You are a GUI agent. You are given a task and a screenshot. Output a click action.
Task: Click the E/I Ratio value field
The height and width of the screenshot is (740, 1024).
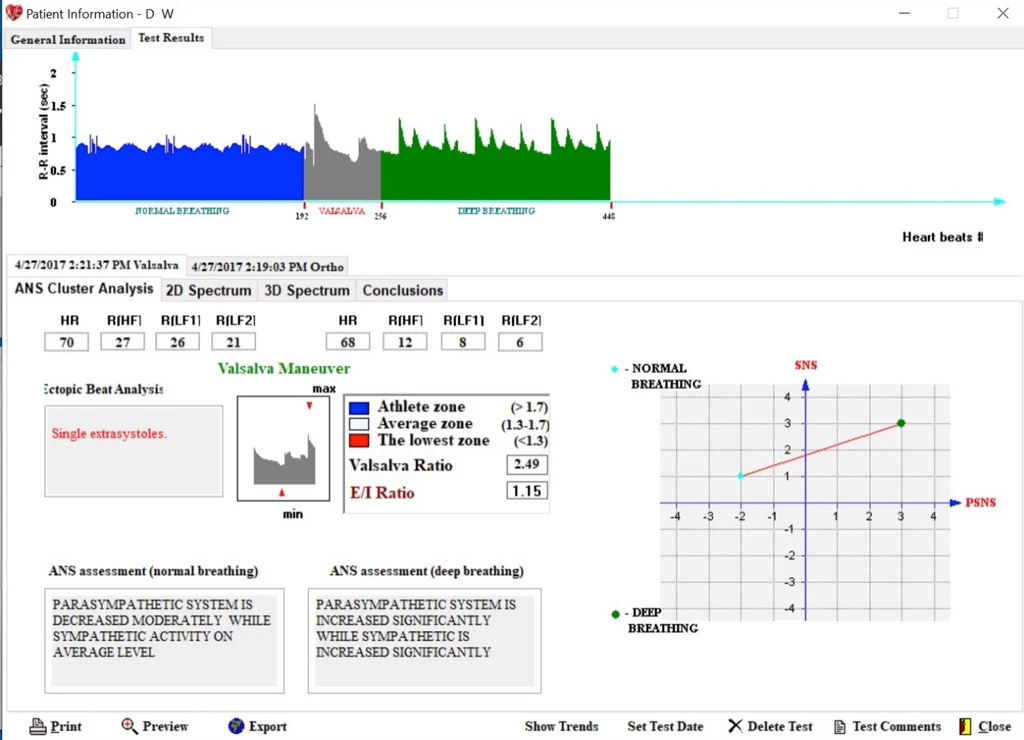pos(526,491)
